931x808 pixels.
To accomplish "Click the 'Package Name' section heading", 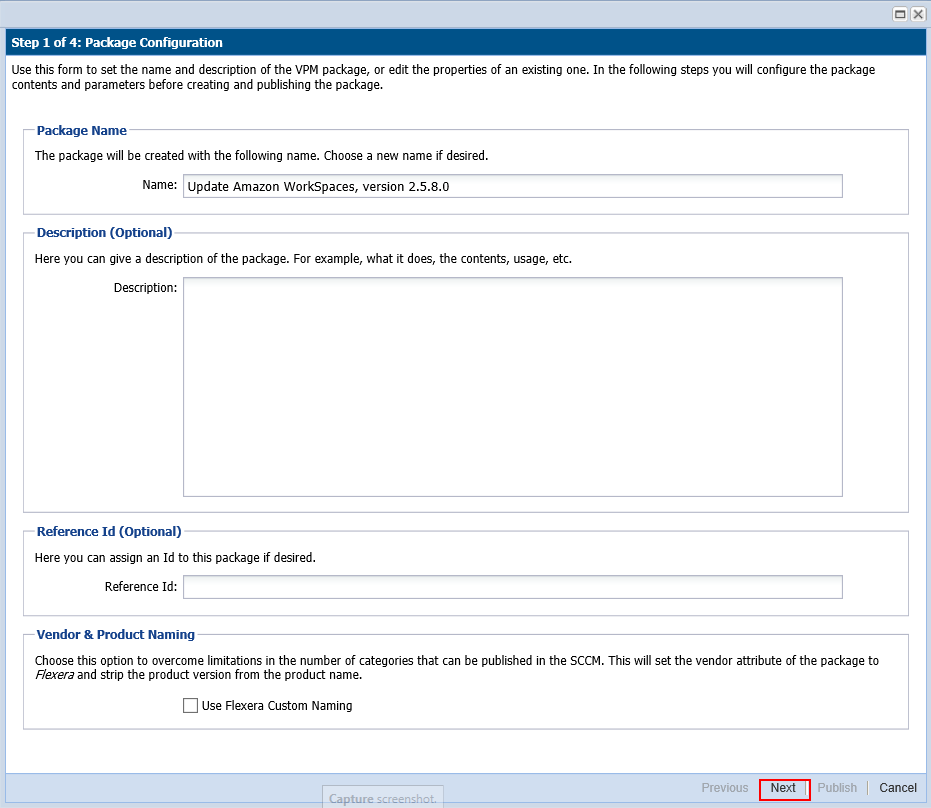I will (82, 130).
